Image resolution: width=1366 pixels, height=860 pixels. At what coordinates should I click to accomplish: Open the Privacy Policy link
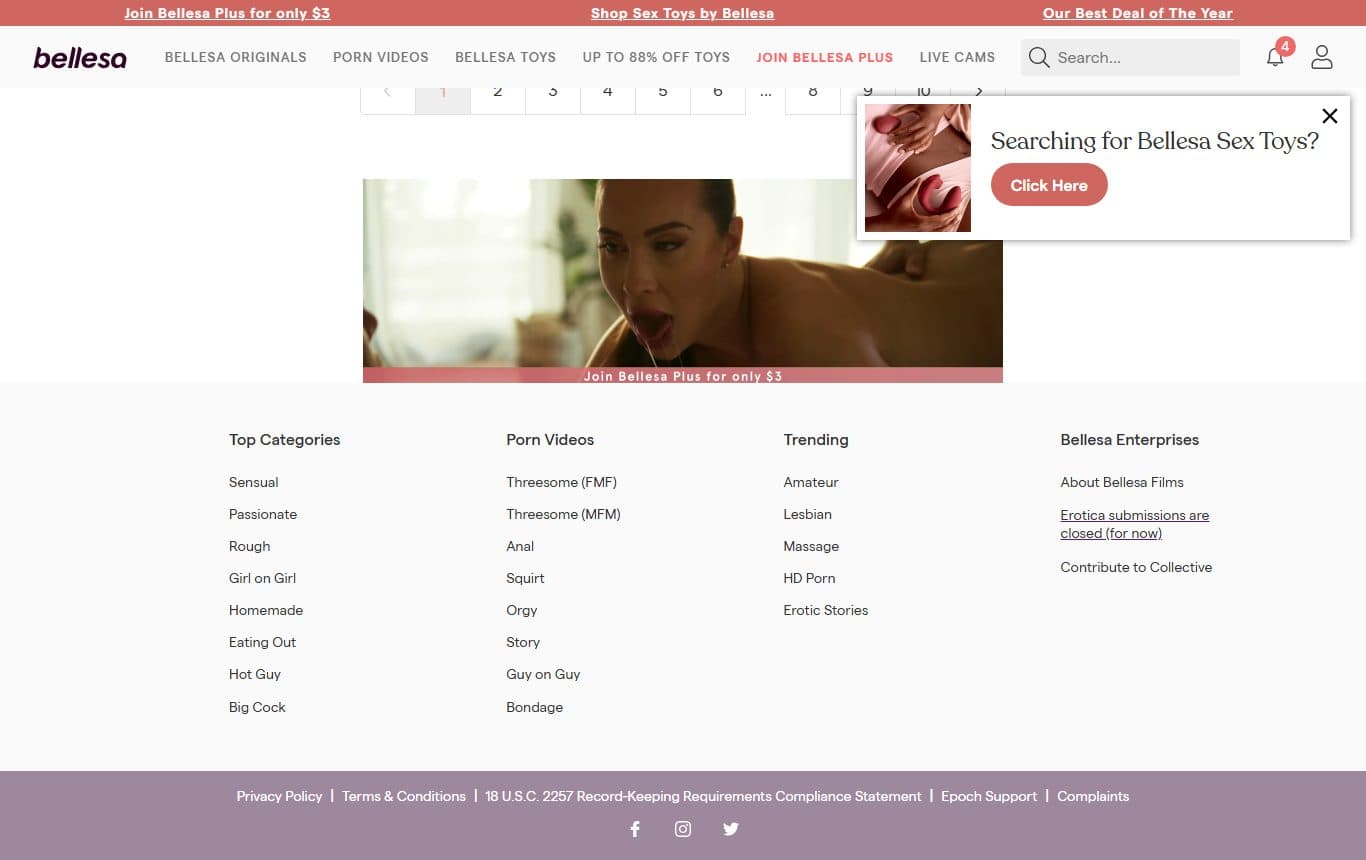coord(279,796)
